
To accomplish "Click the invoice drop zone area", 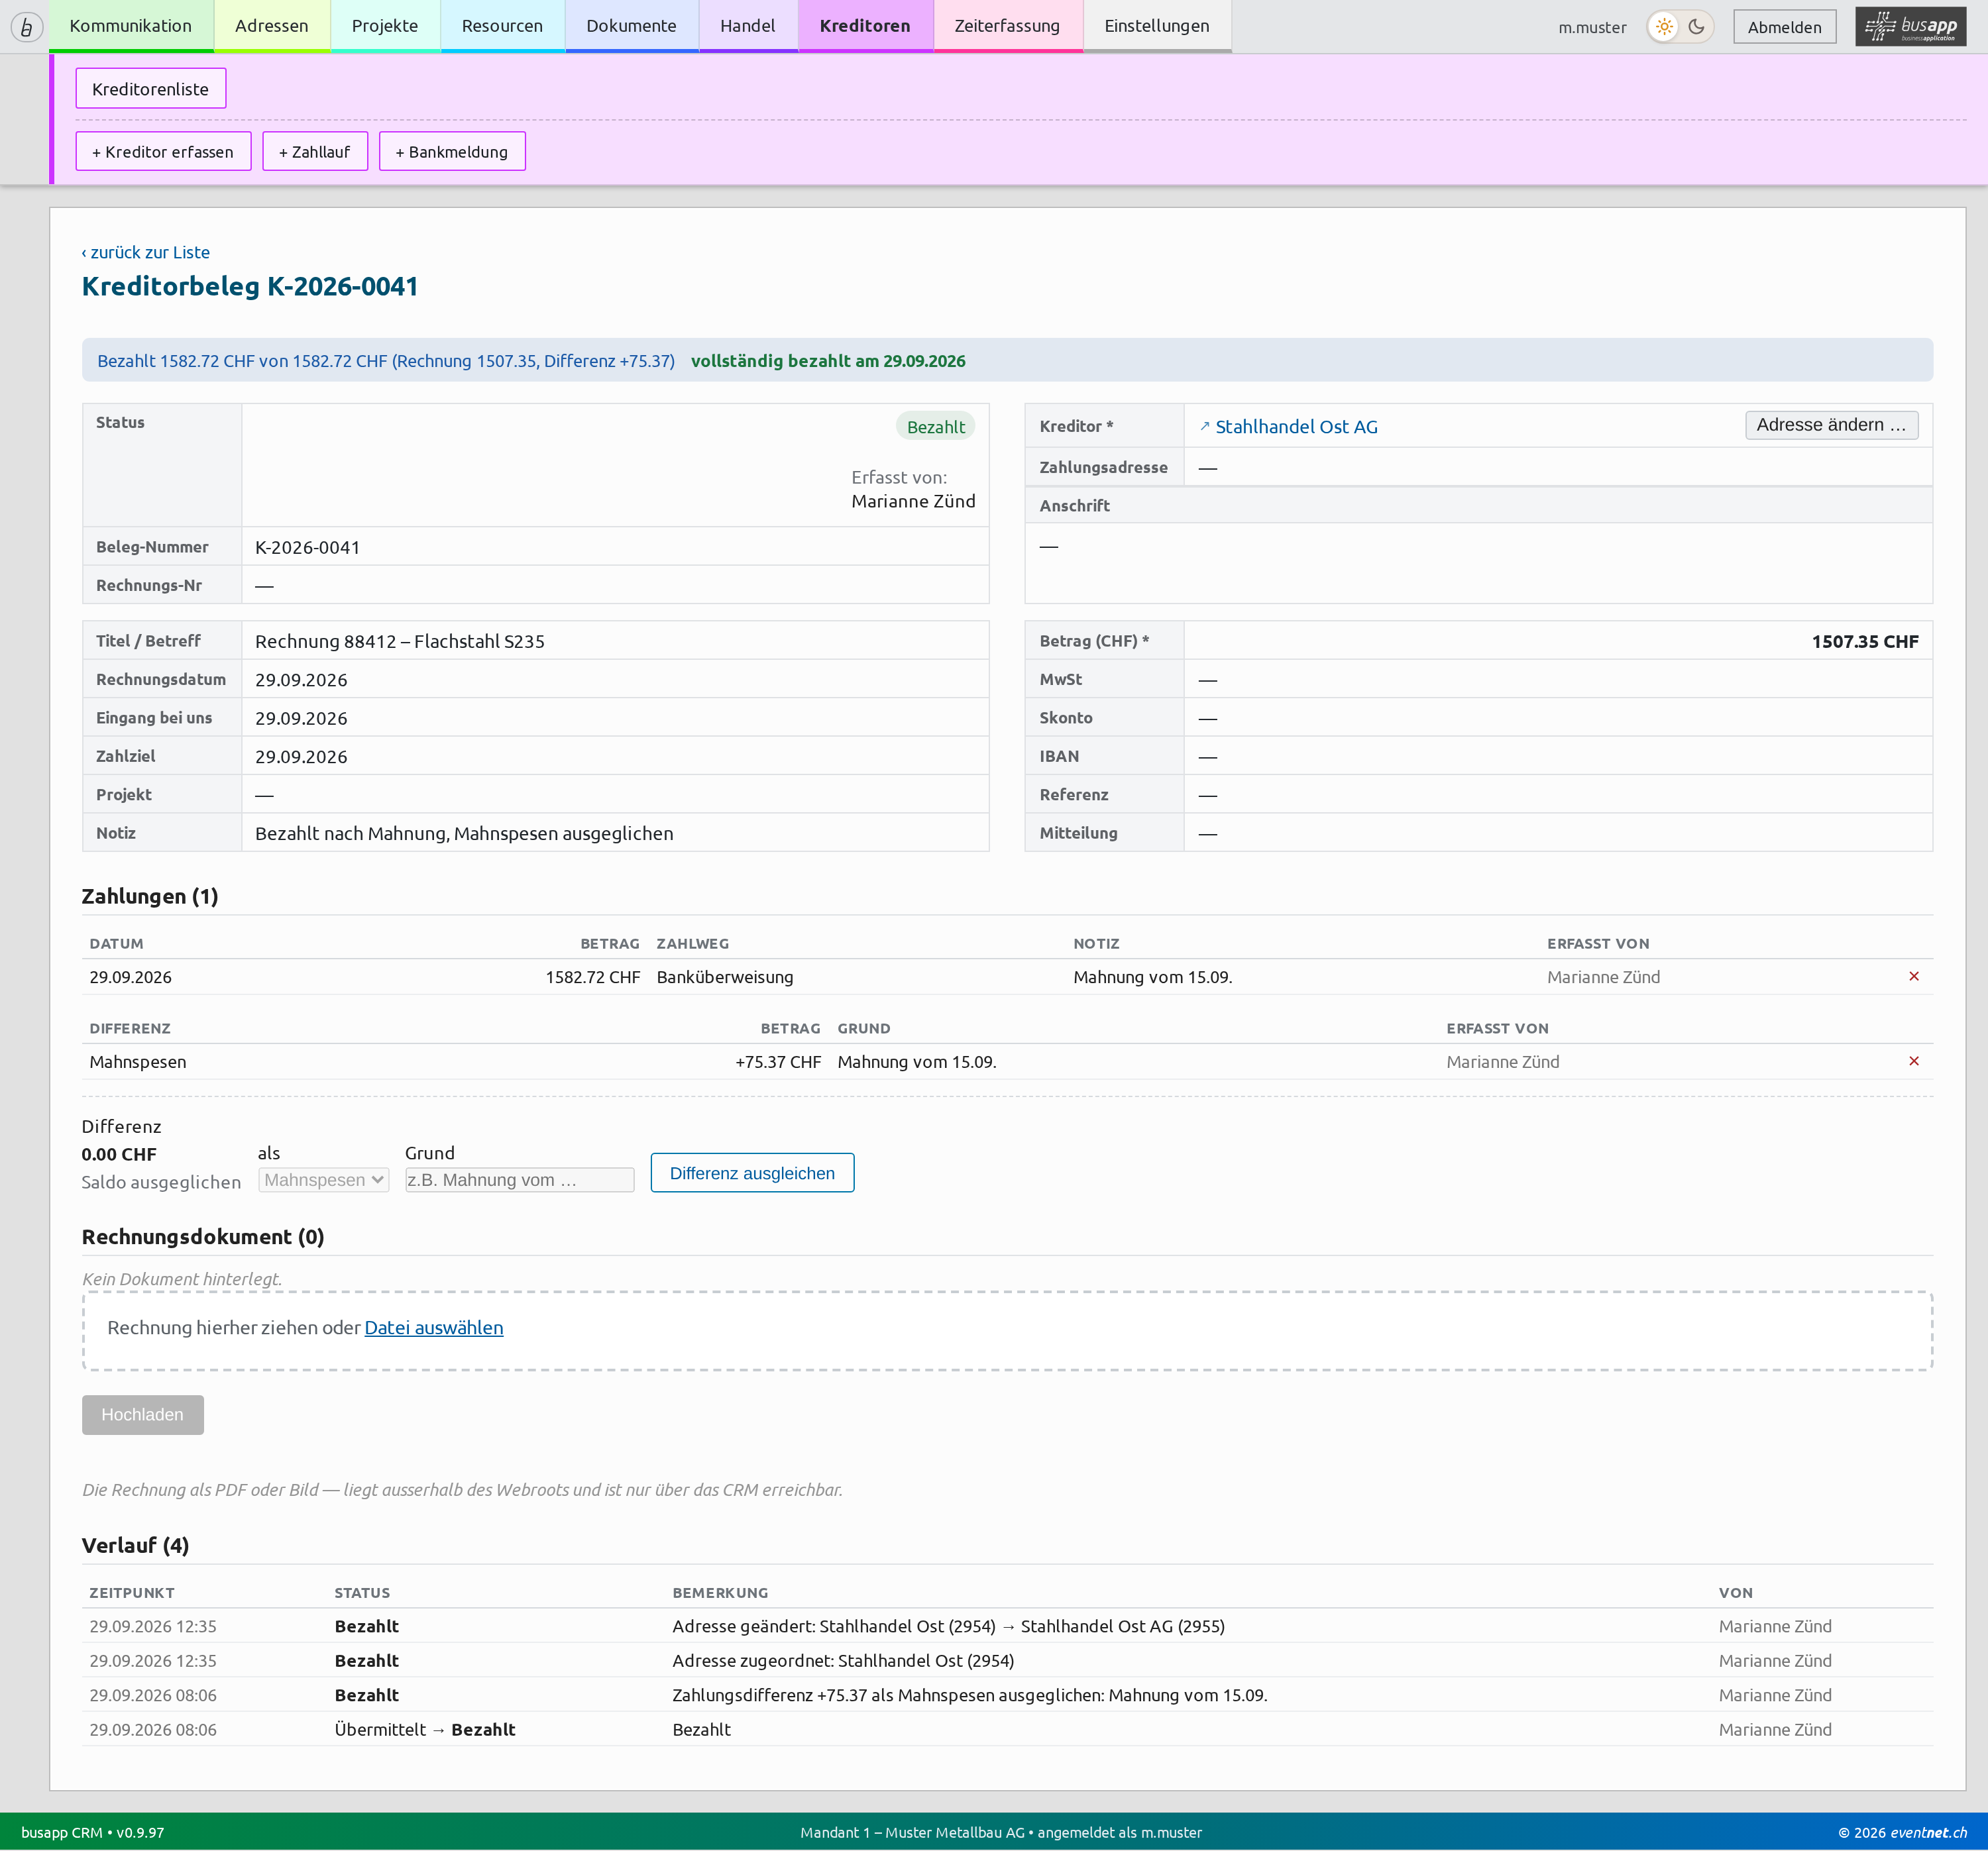I will 1007,1330.
